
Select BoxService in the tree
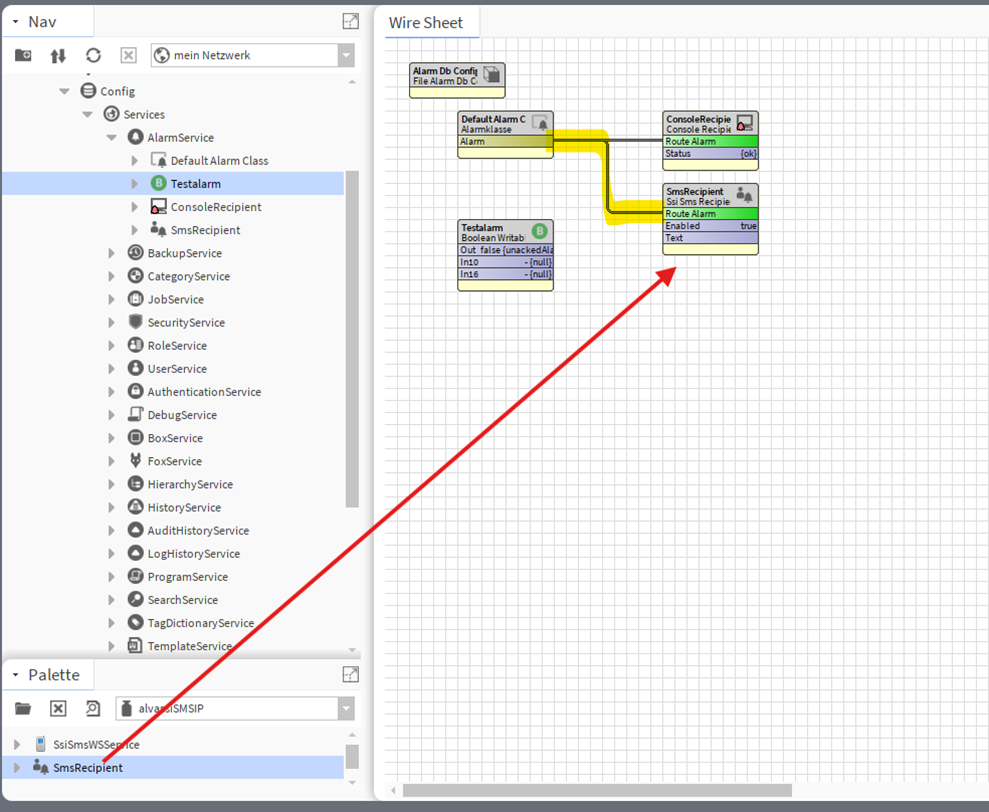tap(175, 437)
